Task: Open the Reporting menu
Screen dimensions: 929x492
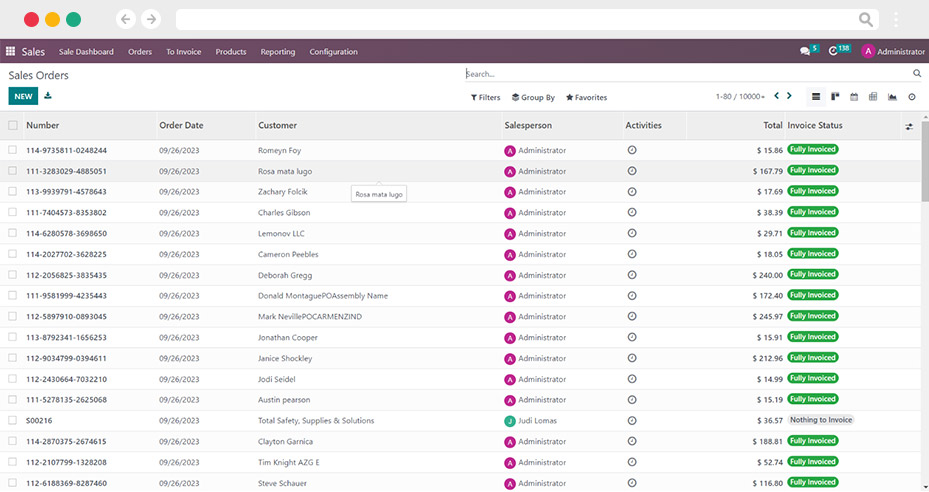Action: (278, 52)
